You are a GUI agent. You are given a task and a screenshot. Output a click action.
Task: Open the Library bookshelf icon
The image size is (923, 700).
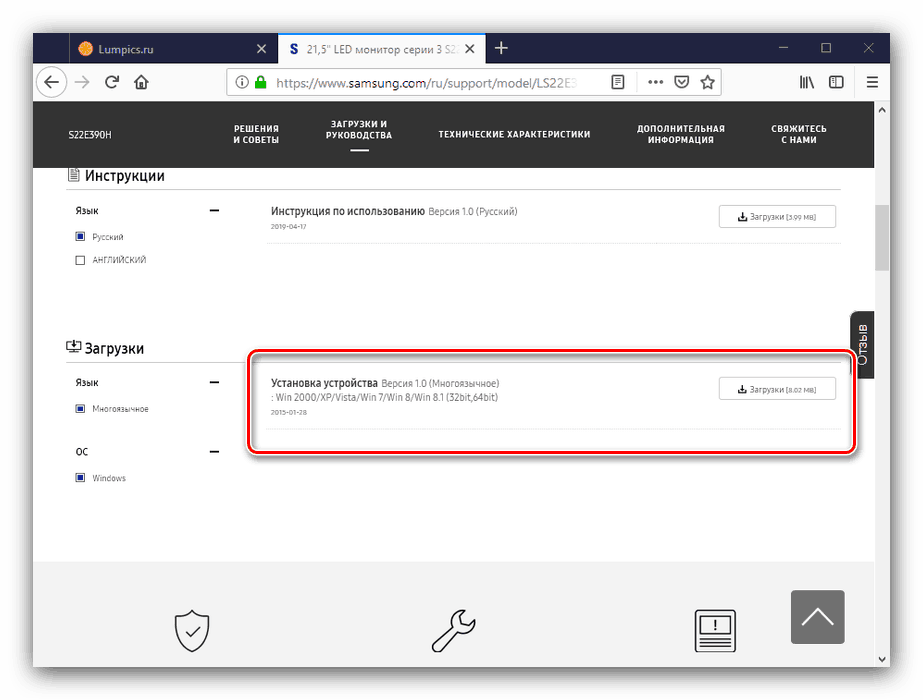(806, 82)
